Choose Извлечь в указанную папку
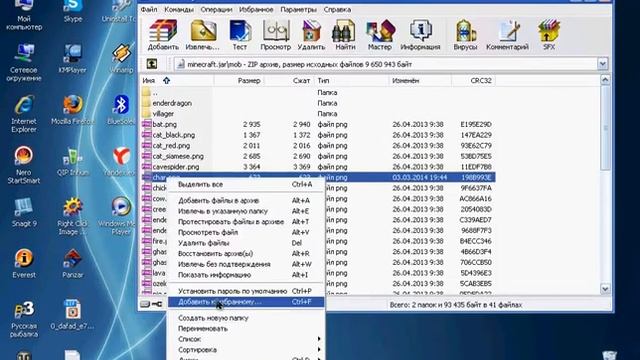 (246, 211)
